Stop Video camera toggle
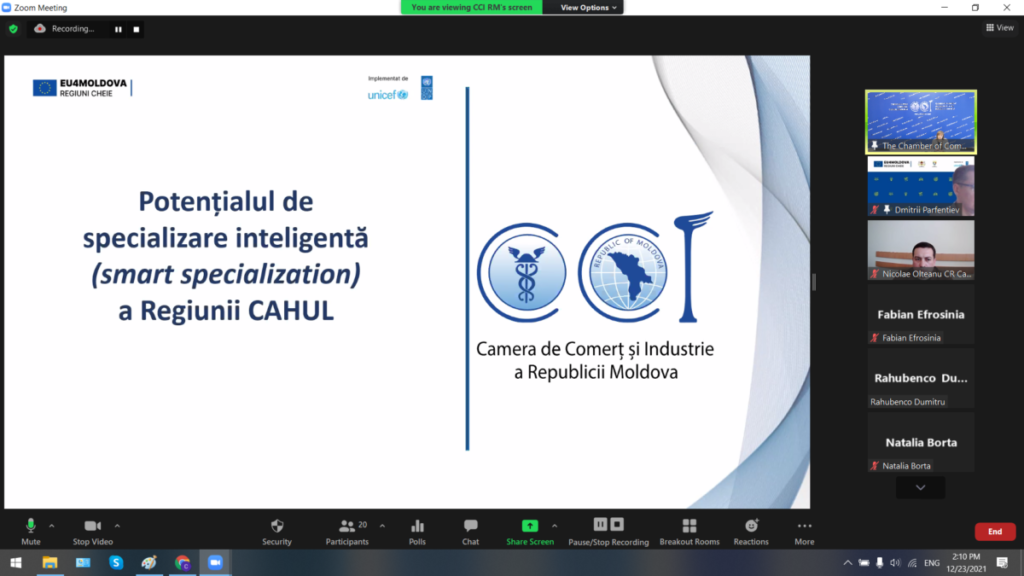Image resolution: width=1024 pixels, height=576 pixels. [x=93, y=532]
